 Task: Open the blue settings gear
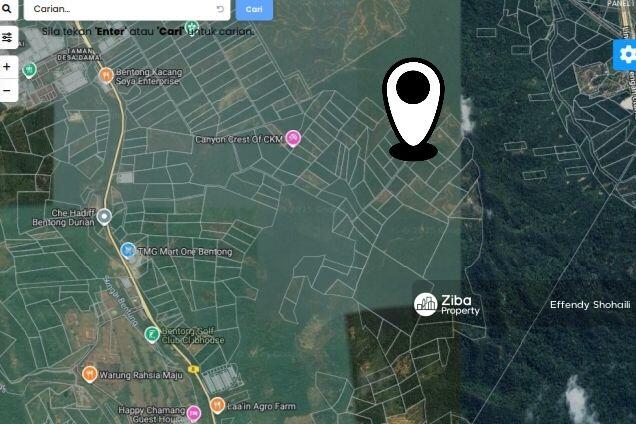627,55
